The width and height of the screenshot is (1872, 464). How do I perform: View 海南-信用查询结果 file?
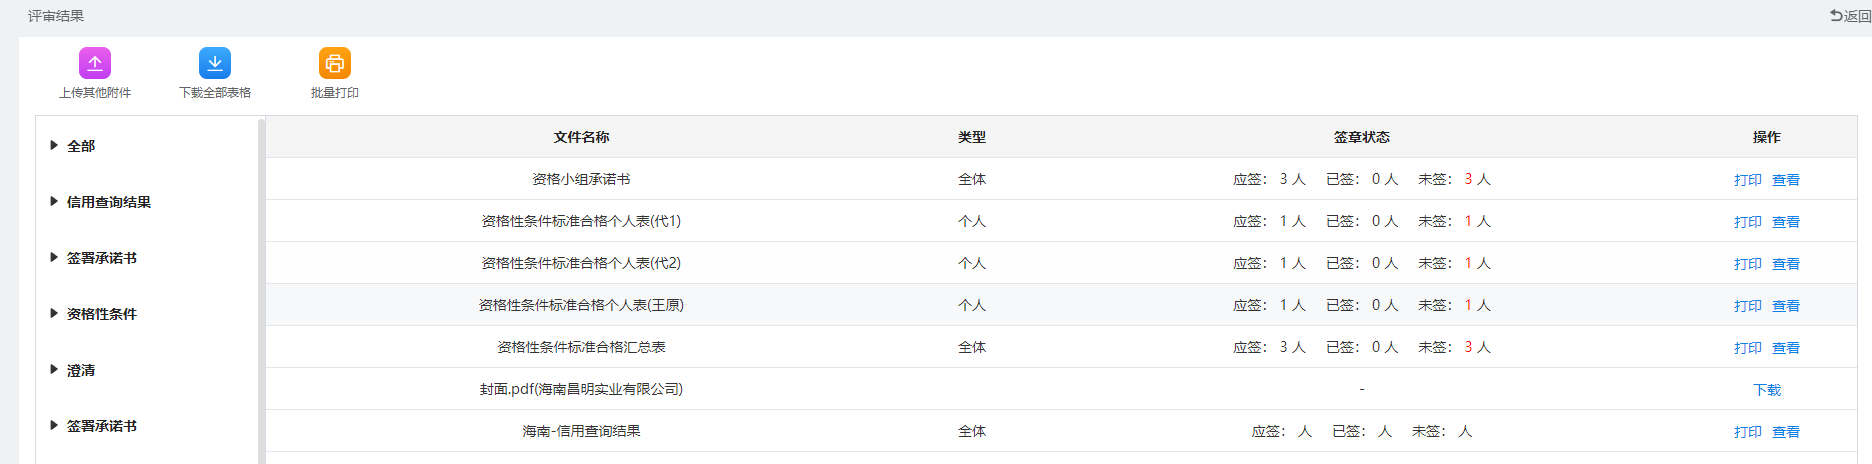coord(1786,432)
